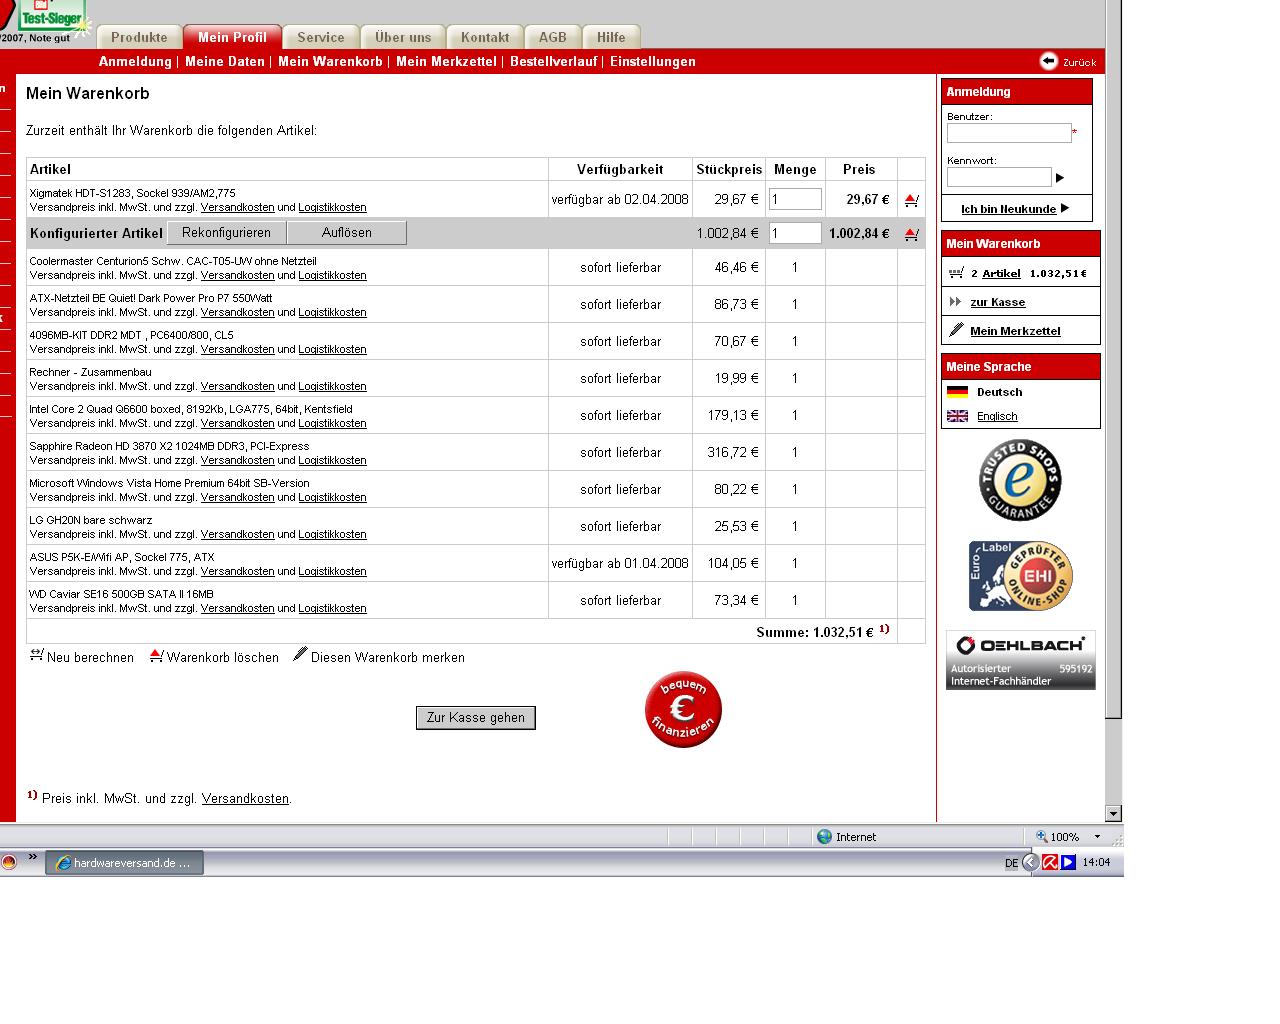Expand the quick launch overflow chevron
This screenshot has height=1024, width=1280.
coord(32,857)
